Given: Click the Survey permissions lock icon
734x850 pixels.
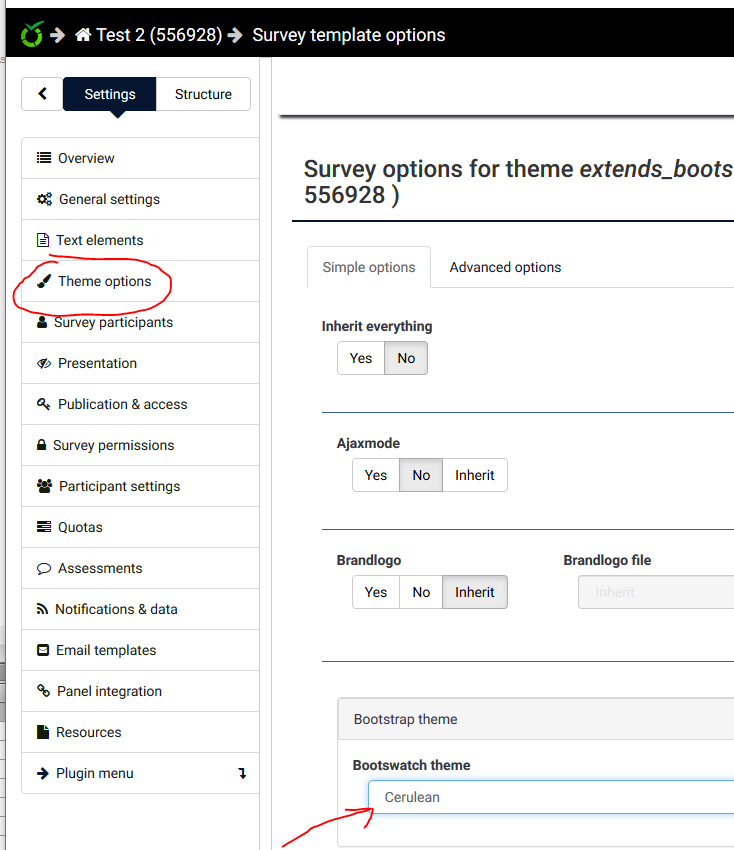Looking at the screenshot, I should pos(41,445).
